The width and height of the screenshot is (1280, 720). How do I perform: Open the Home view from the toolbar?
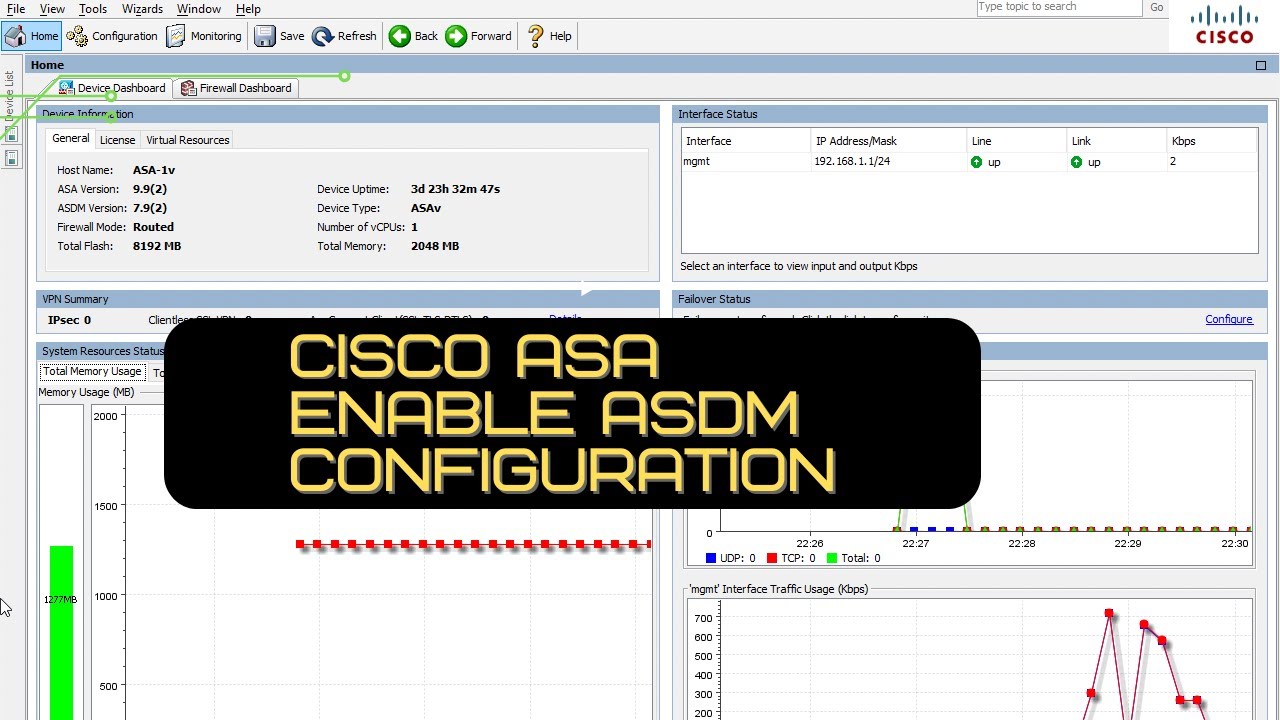pos(32,36)
